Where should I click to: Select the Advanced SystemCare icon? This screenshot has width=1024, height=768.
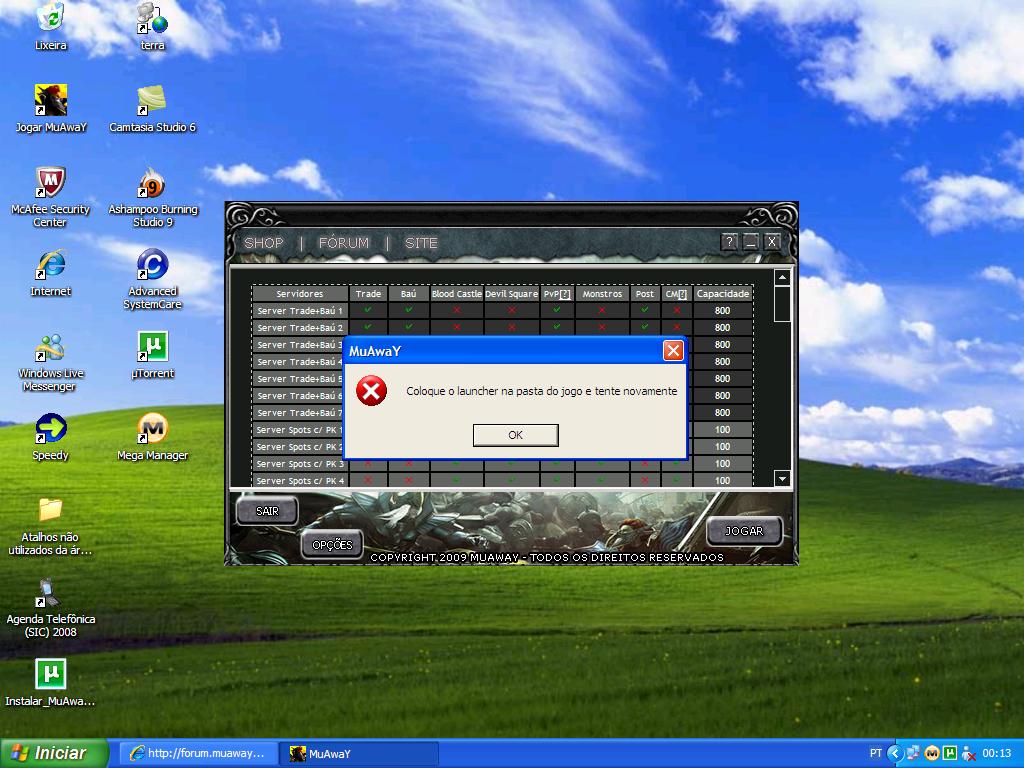[152, 280]
